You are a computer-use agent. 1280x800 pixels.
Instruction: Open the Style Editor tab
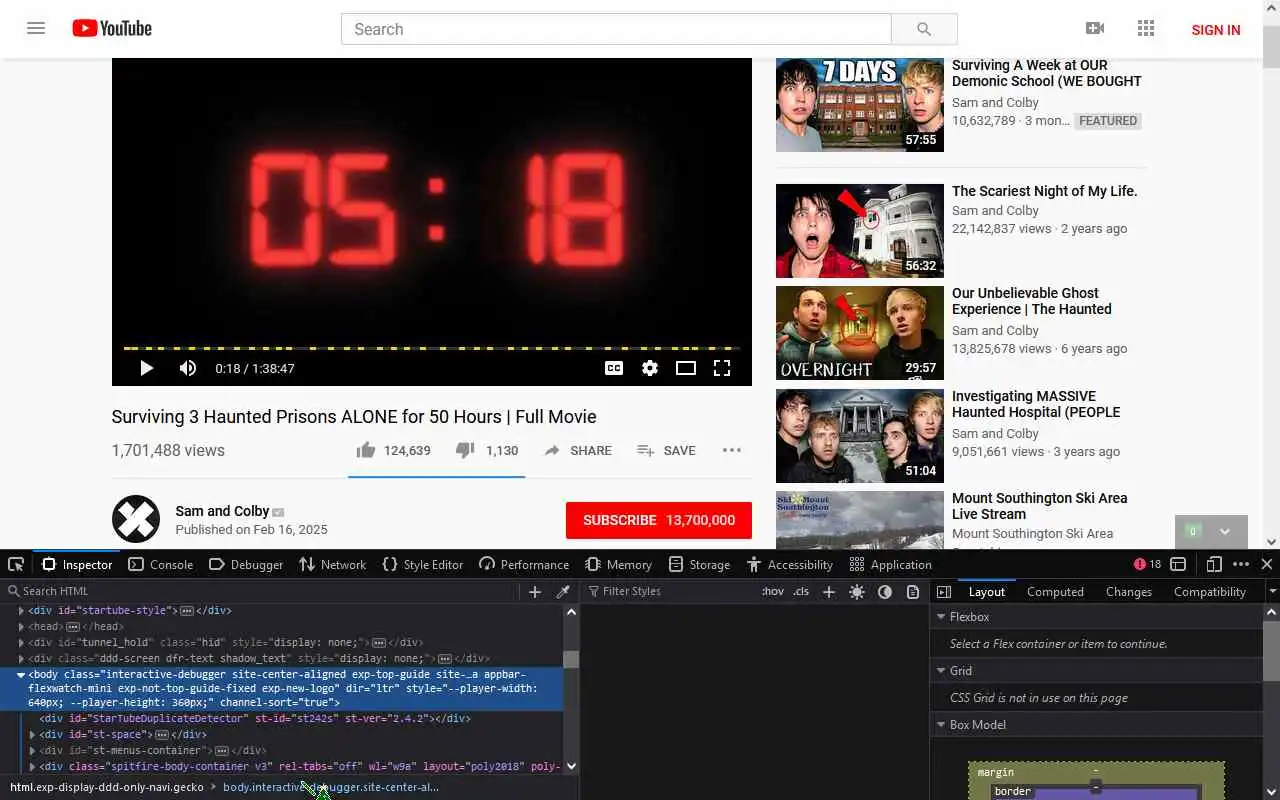[423, 564]
